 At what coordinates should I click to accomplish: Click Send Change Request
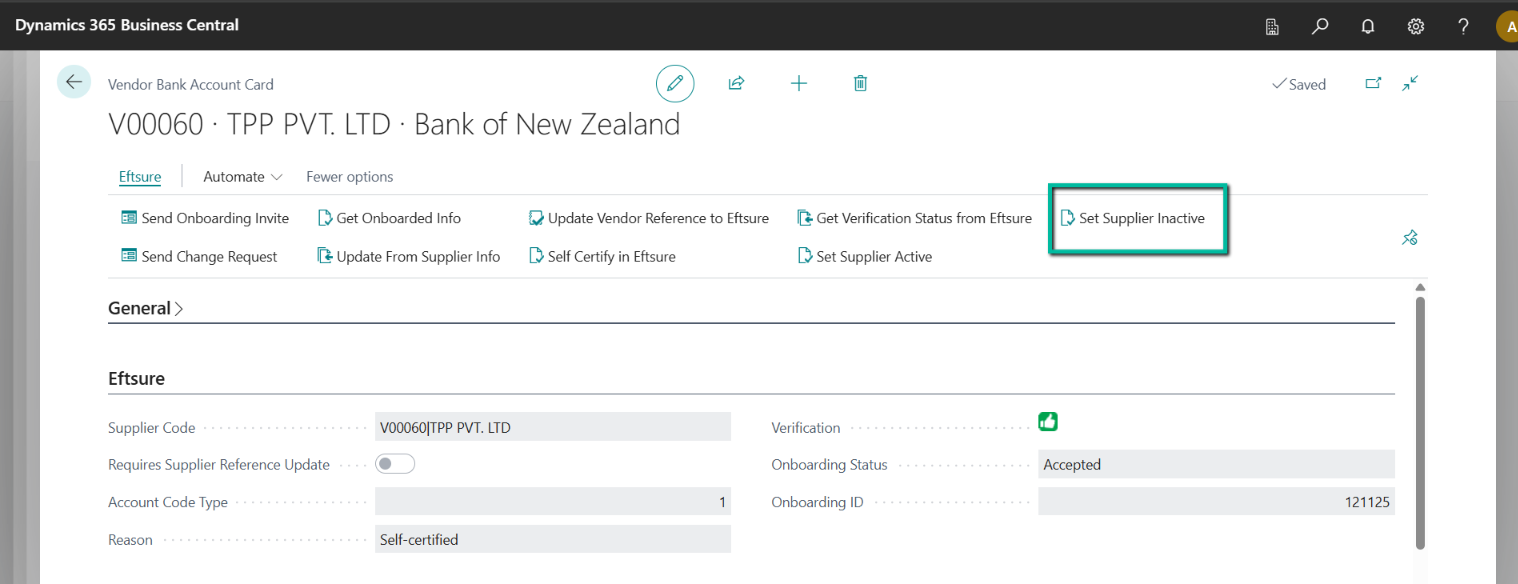[199, 256]
